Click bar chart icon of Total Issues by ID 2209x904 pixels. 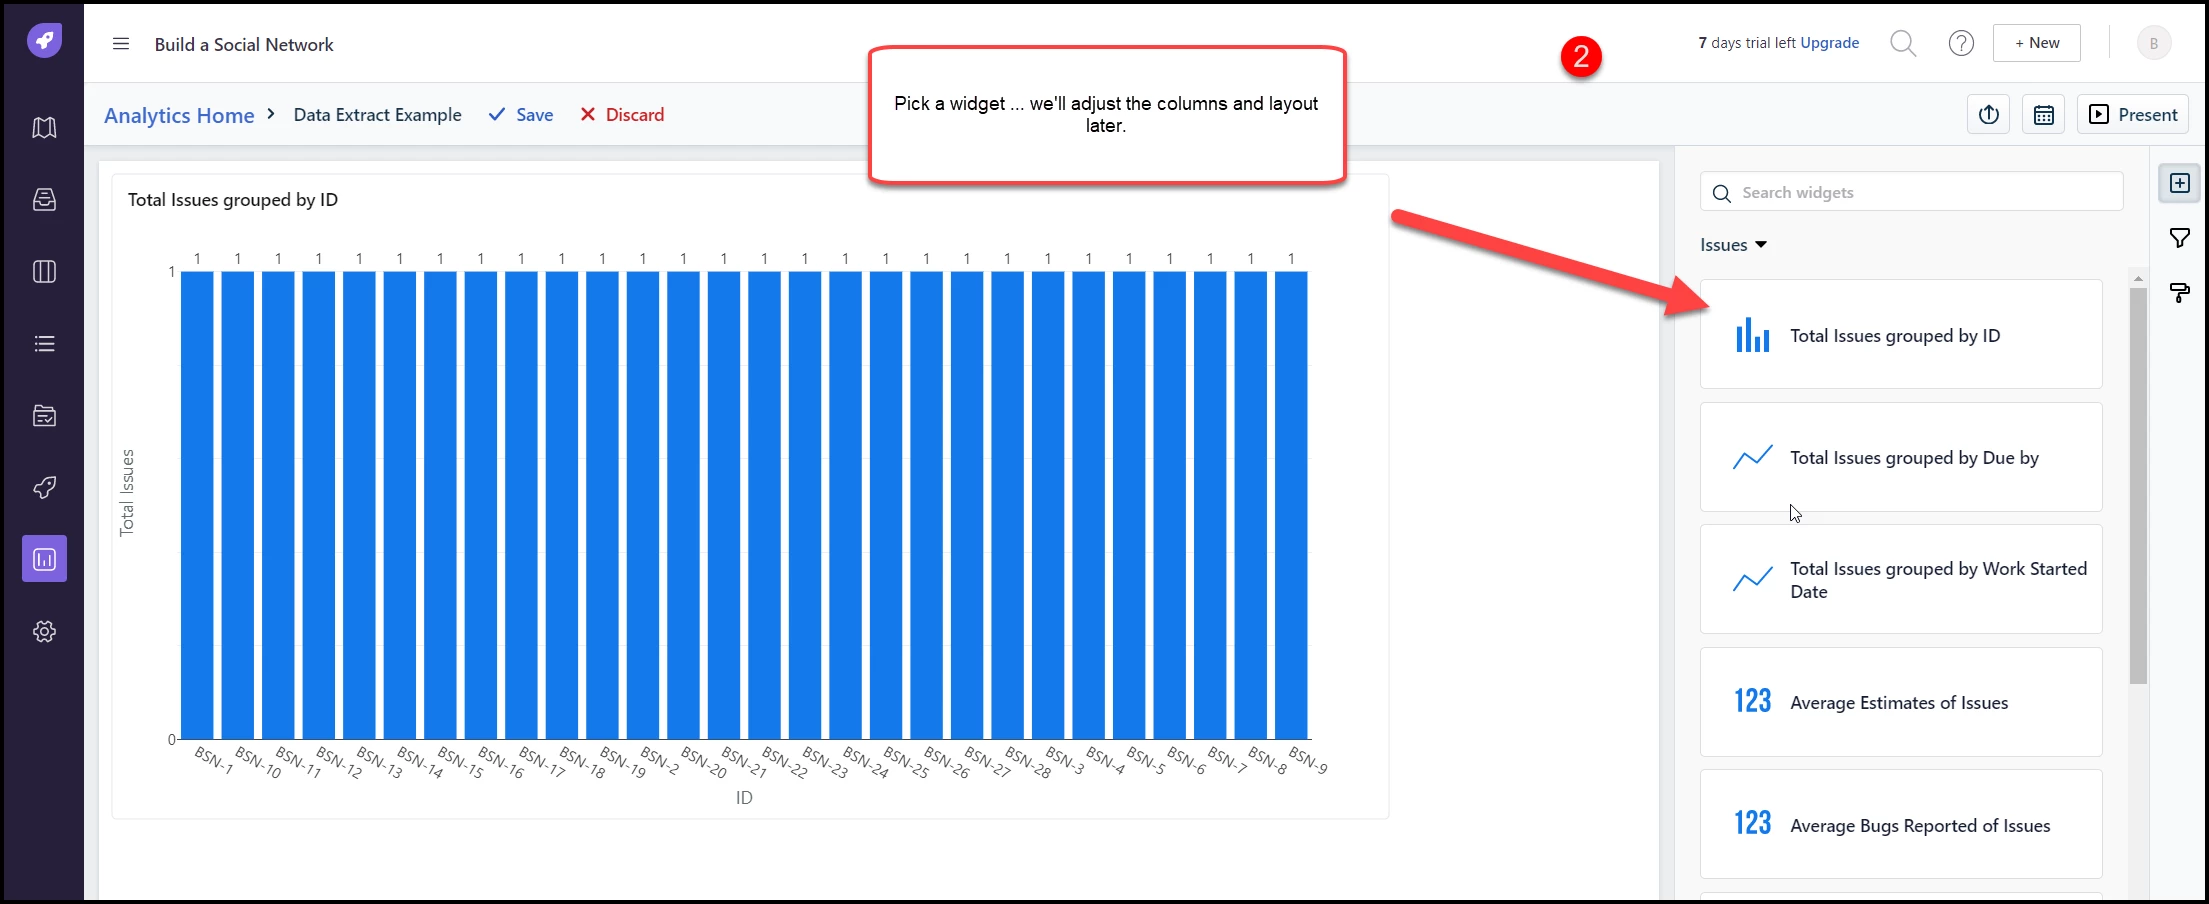1752,335
